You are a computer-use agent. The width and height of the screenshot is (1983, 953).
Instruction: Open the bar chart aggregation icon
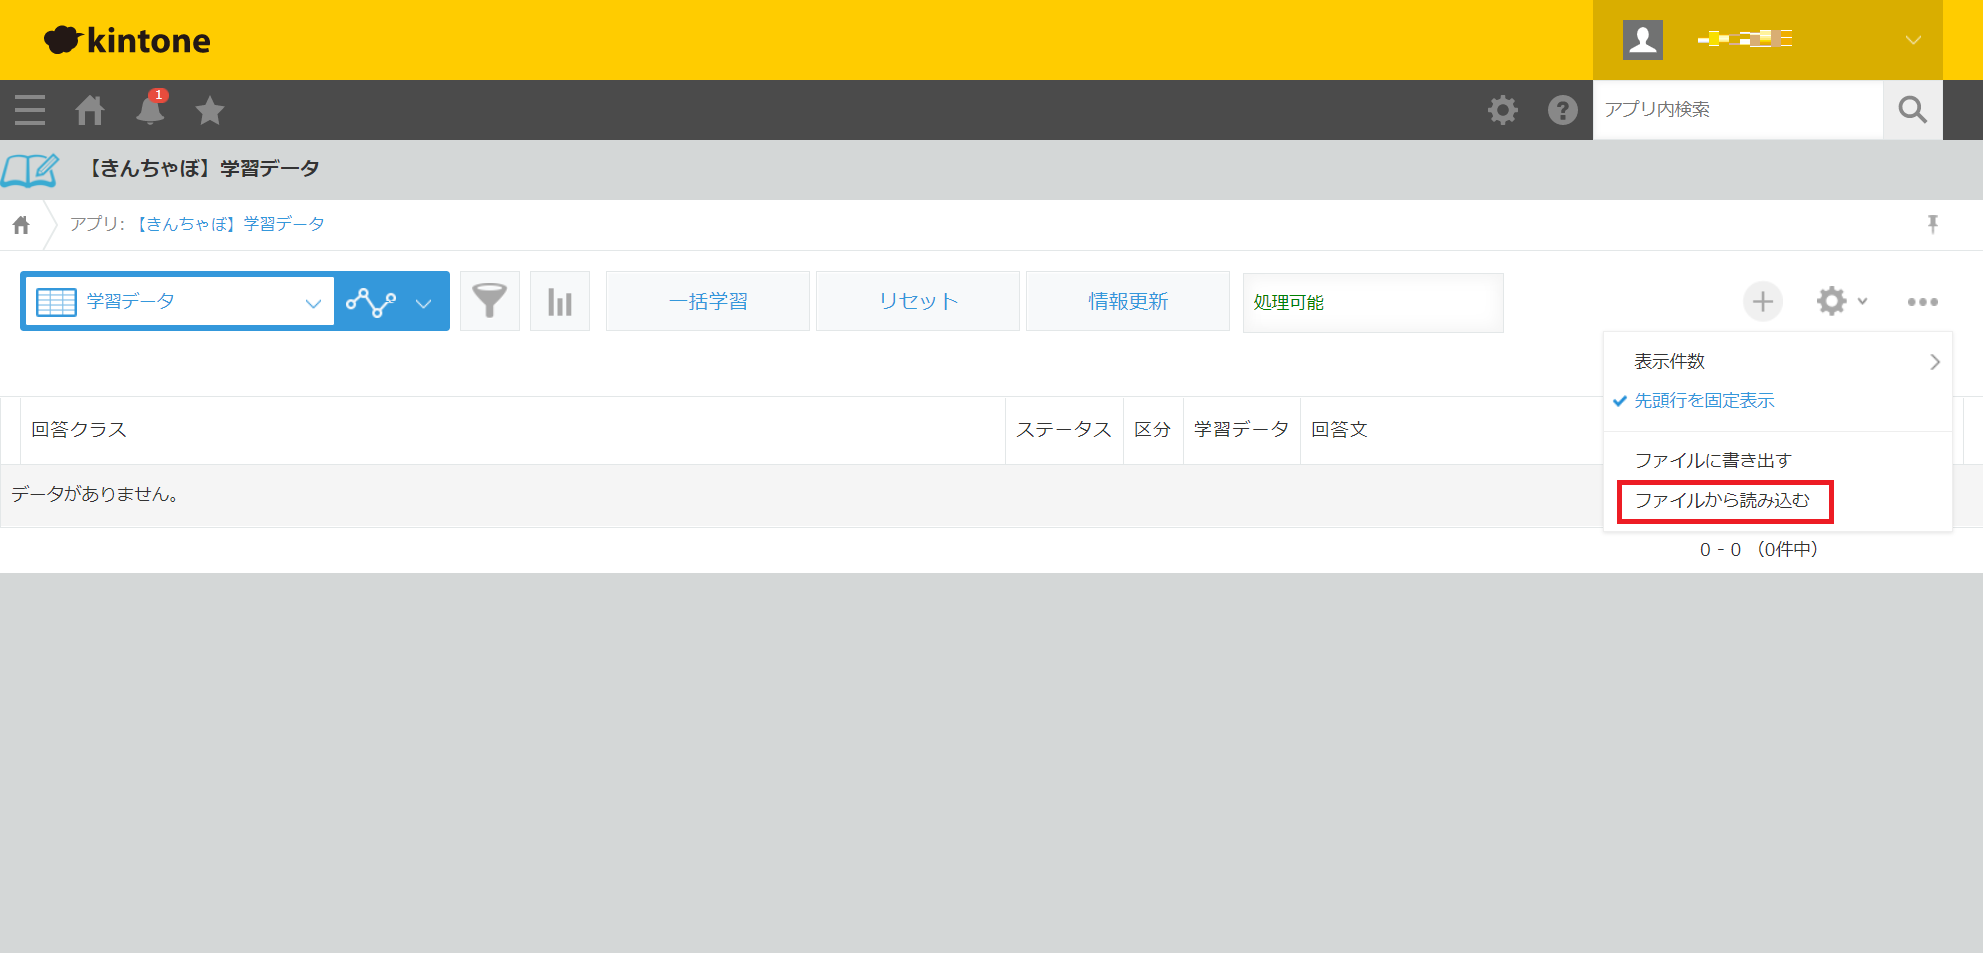(x=560, y=301)
